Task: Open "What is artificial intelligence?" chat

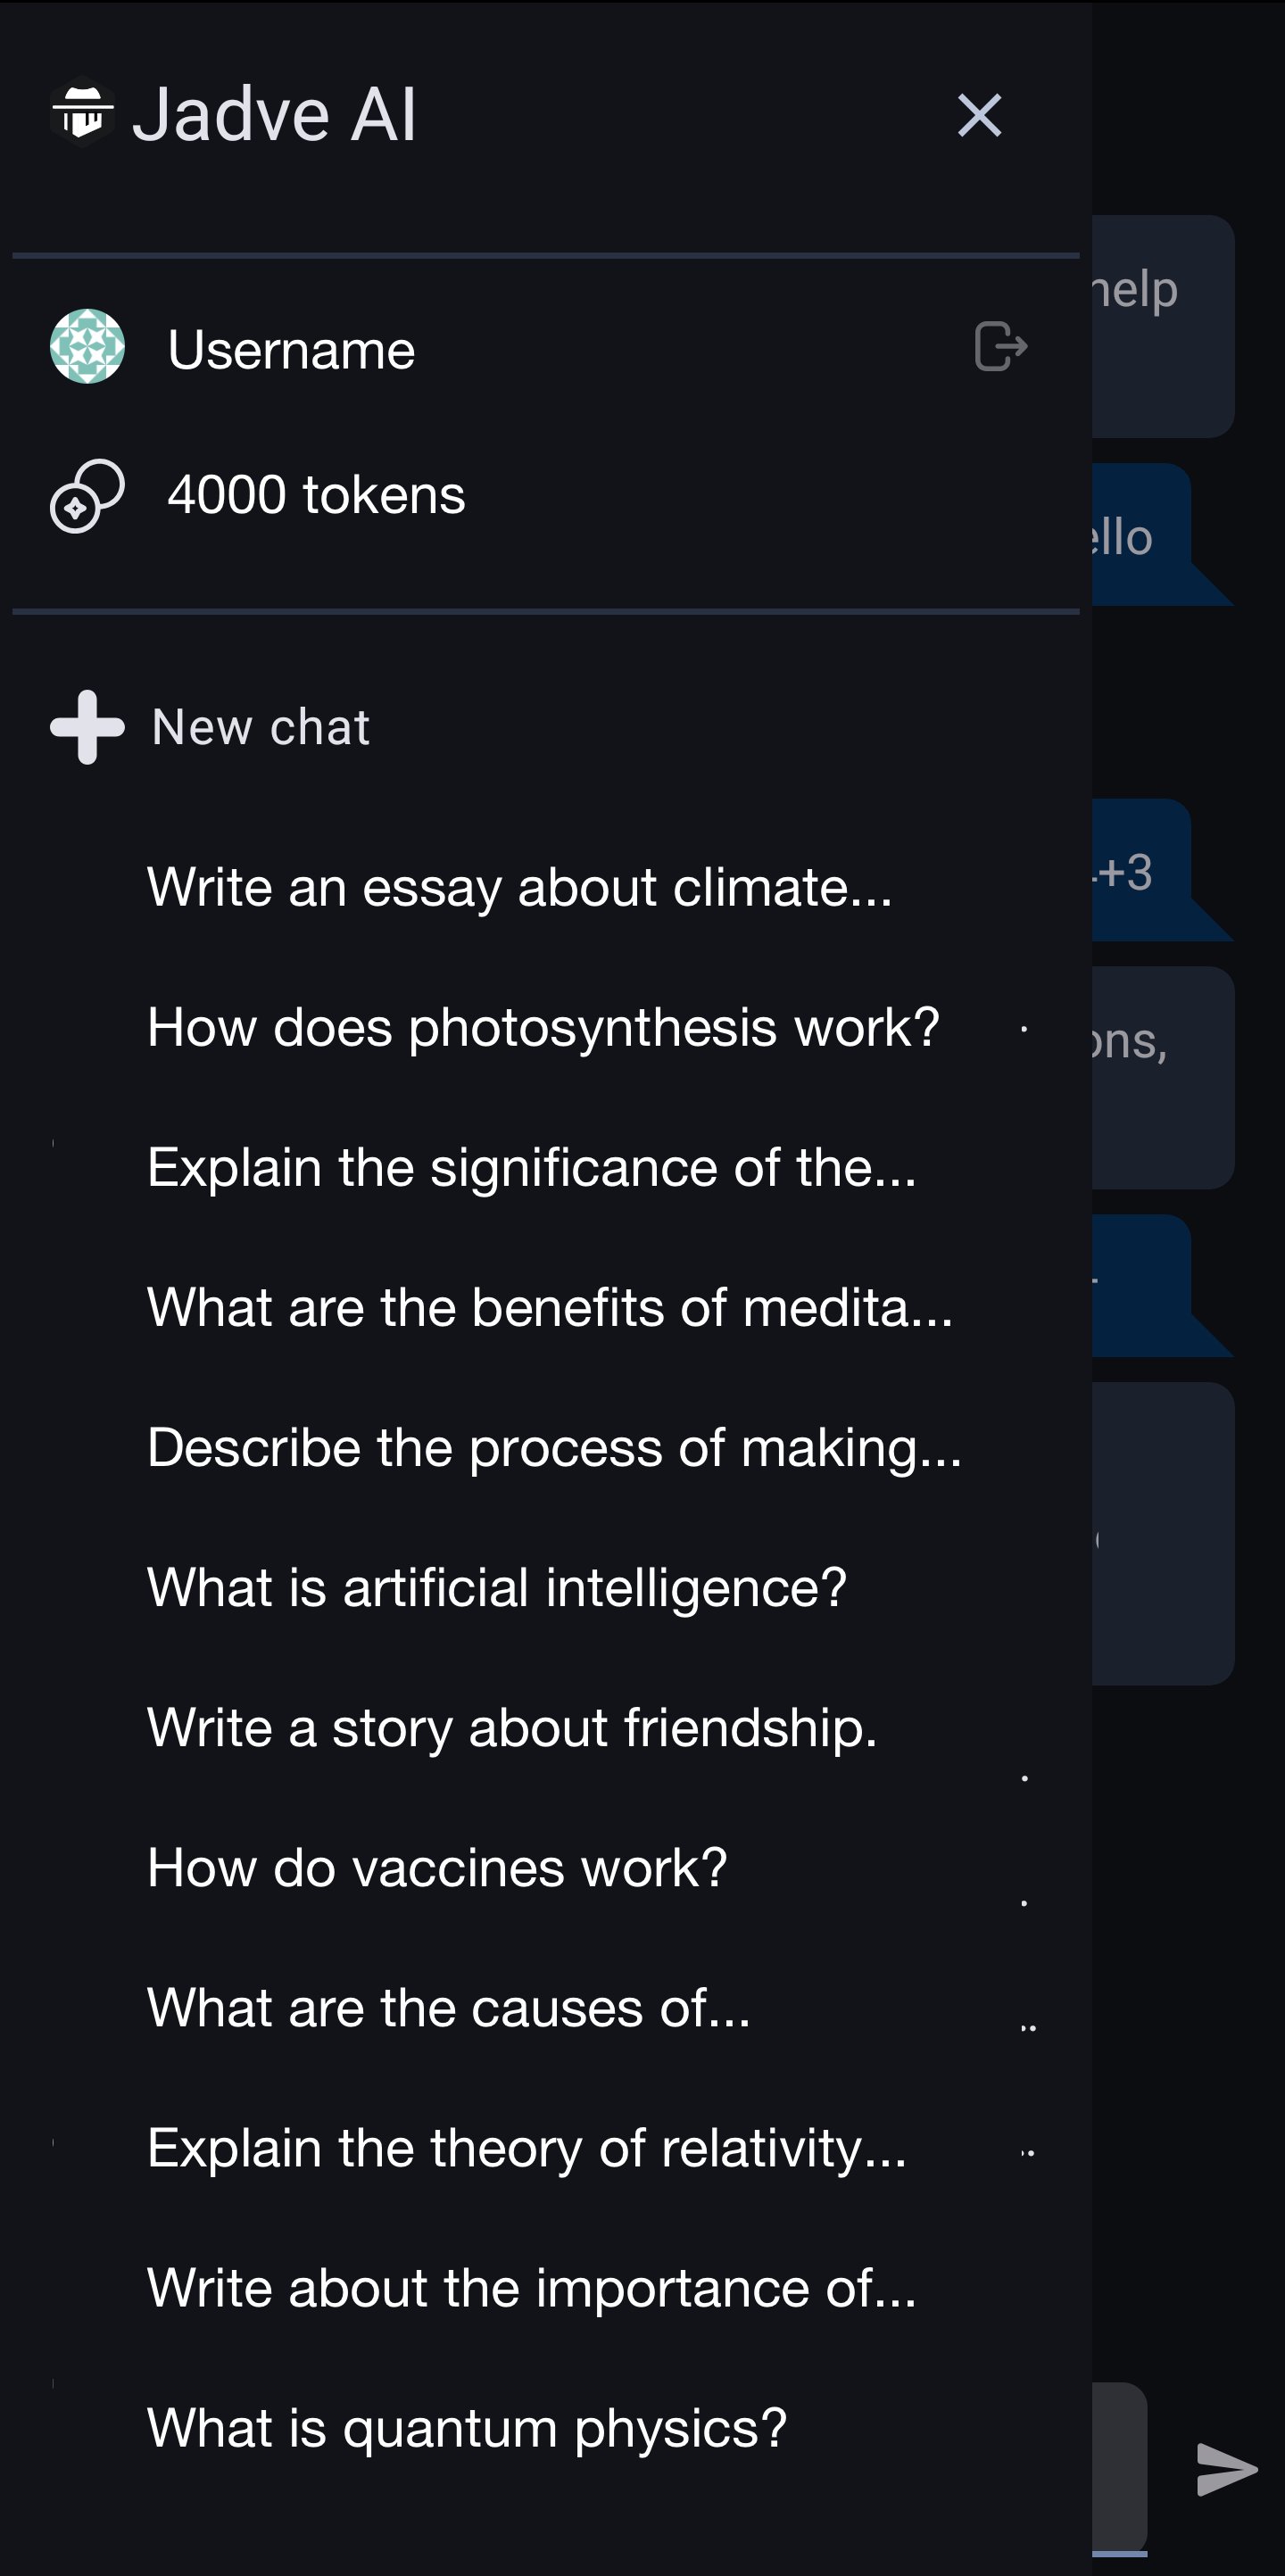Action: coord(496,1588)
